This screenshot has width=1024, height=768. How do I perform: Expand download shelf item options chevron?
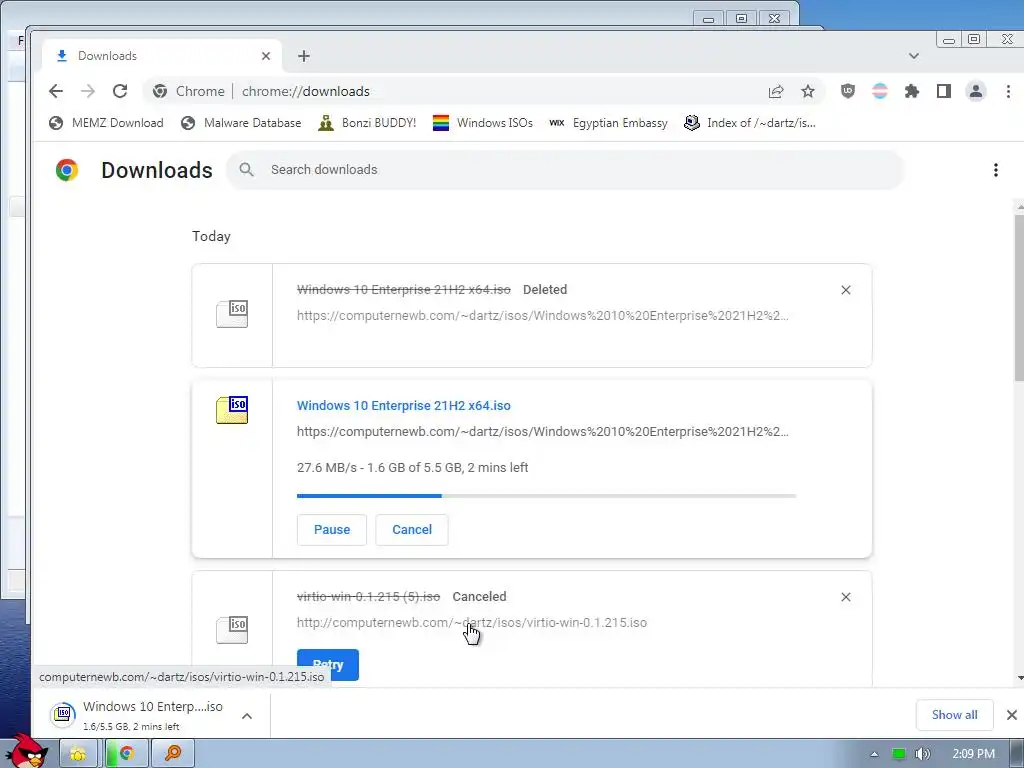(x=247, y=716)
